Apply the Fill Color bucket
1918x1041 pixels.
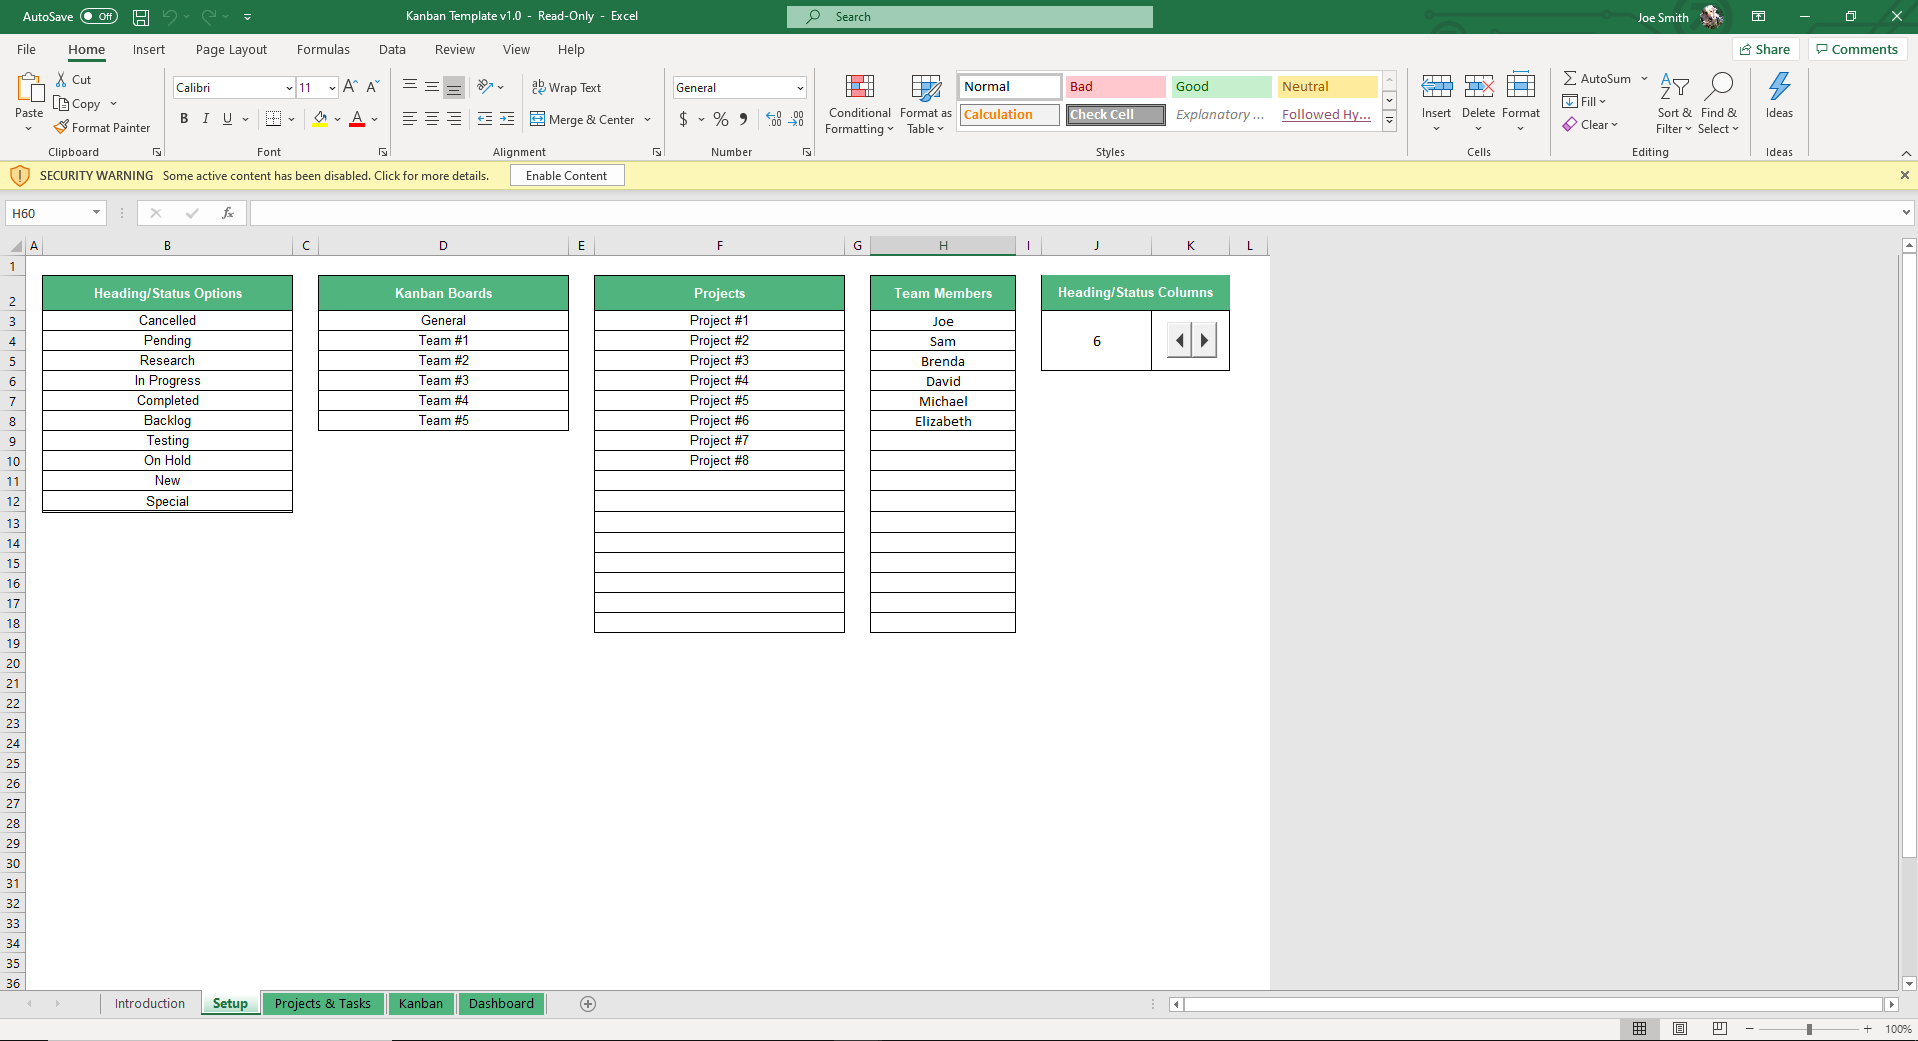tap(320, 119)
